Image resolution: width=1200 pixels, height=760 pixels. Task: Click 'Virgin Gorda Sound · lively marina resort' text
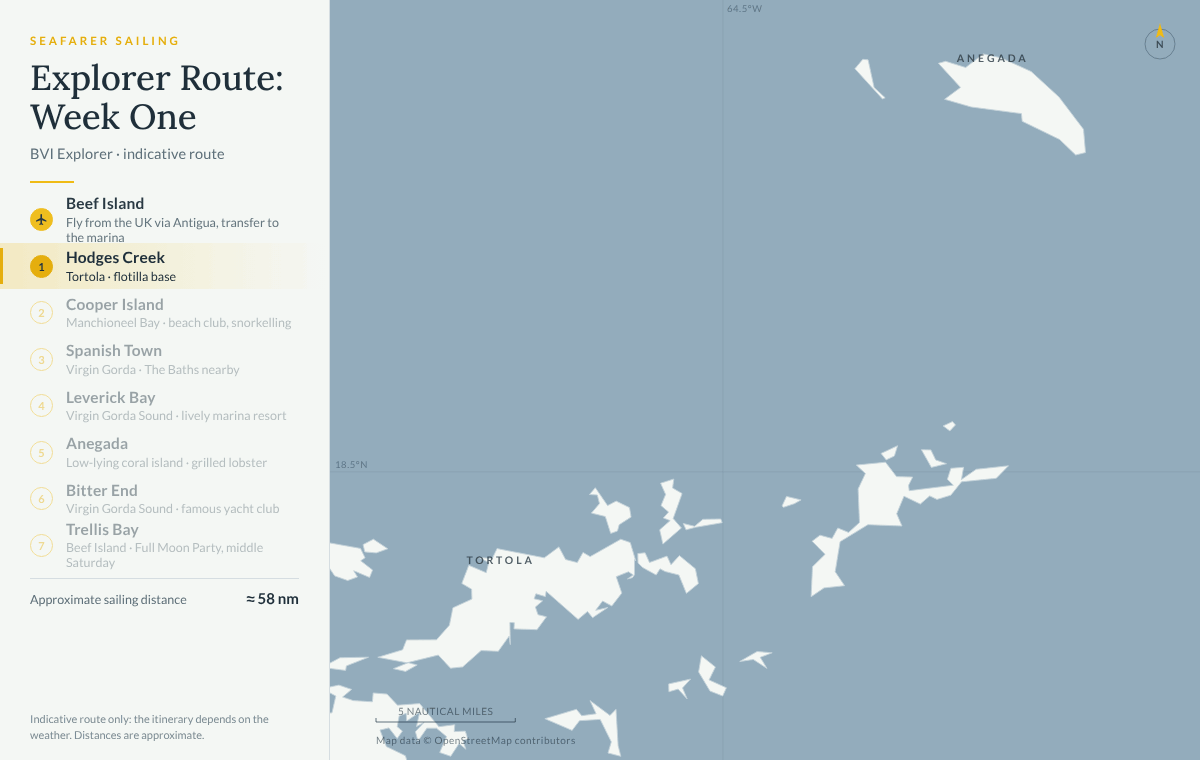coord(176,415)
